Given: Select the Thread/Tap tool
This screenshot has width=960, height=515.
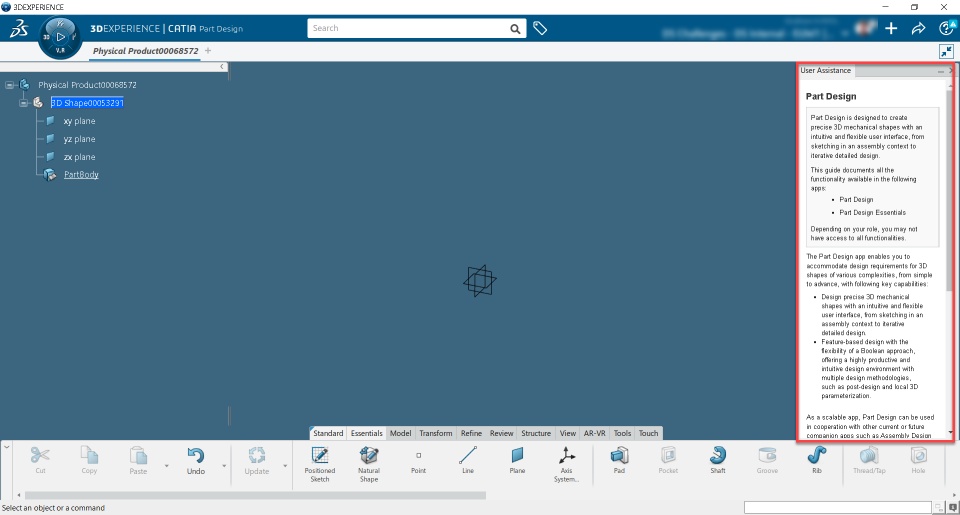Looking at the screenshot, I should tap(869, 455).
